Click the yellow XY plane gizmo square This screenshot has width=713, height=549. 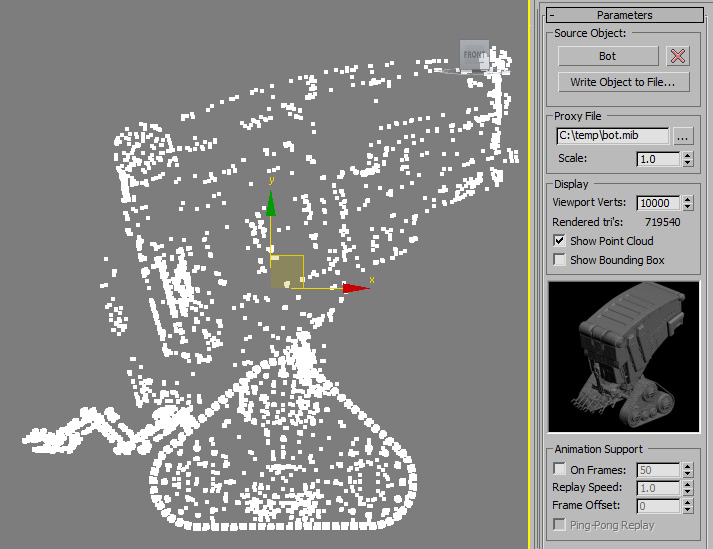click(x=287, y=272)
